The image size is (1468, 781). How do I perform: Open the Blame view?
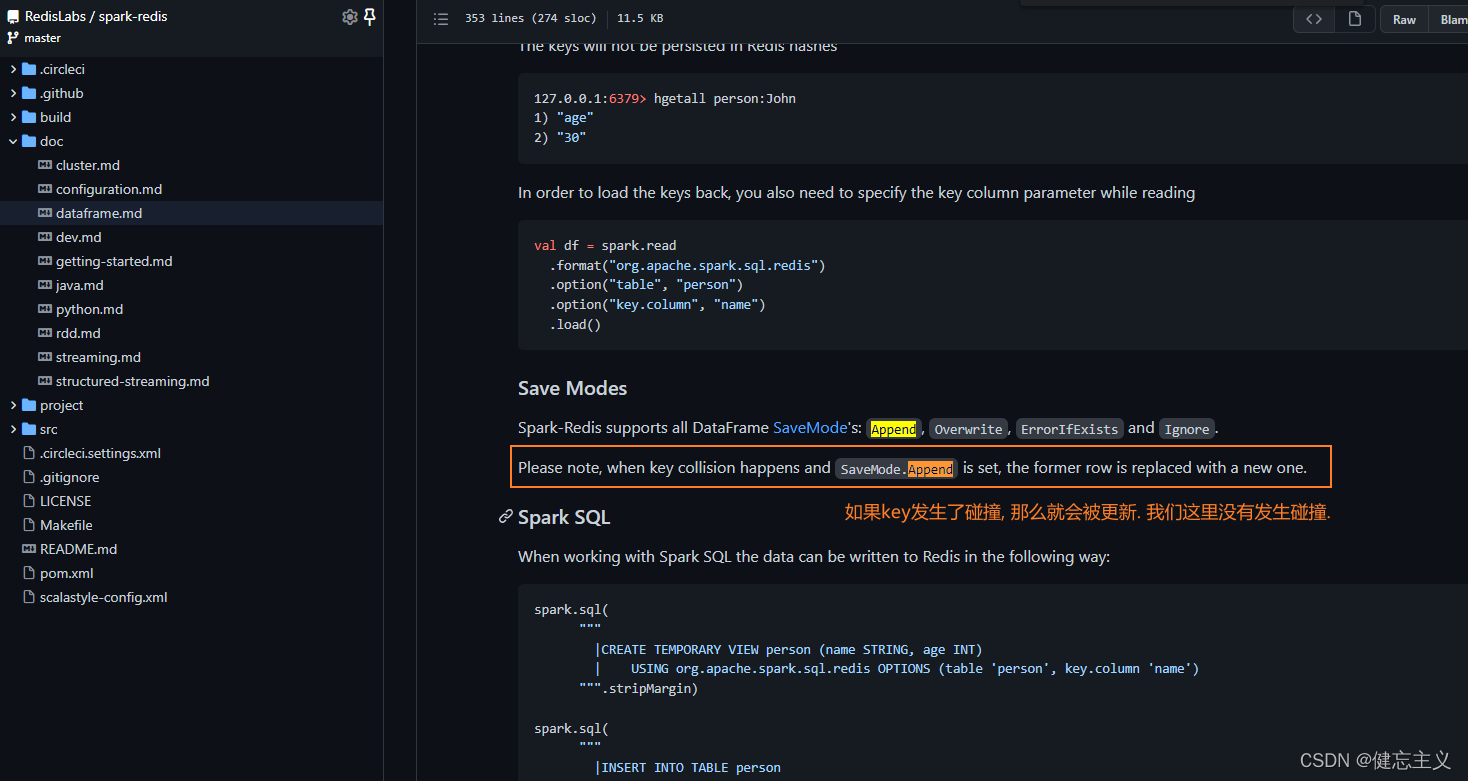1451,18
